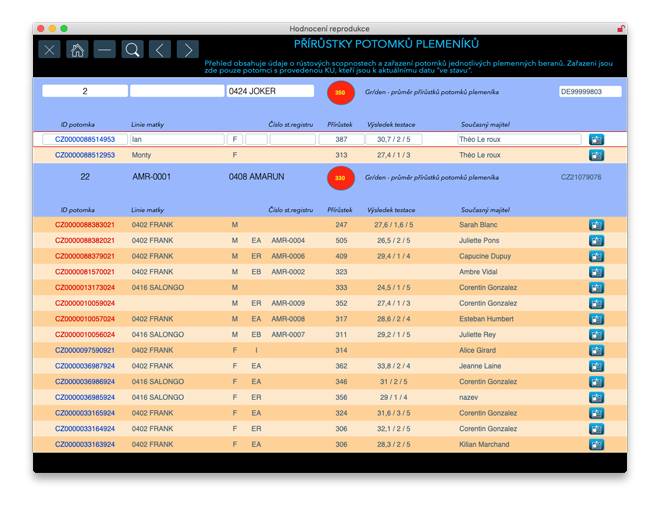
Task: Click the red 350 circle indicator
Action: tap(340, 92)
